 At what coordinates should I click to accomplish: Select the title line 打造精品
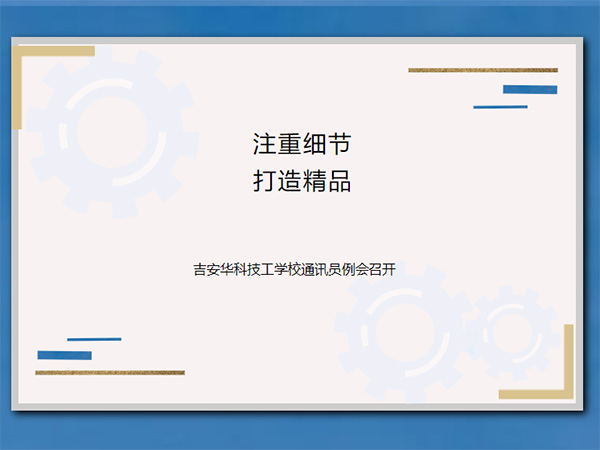click(300, 183)
